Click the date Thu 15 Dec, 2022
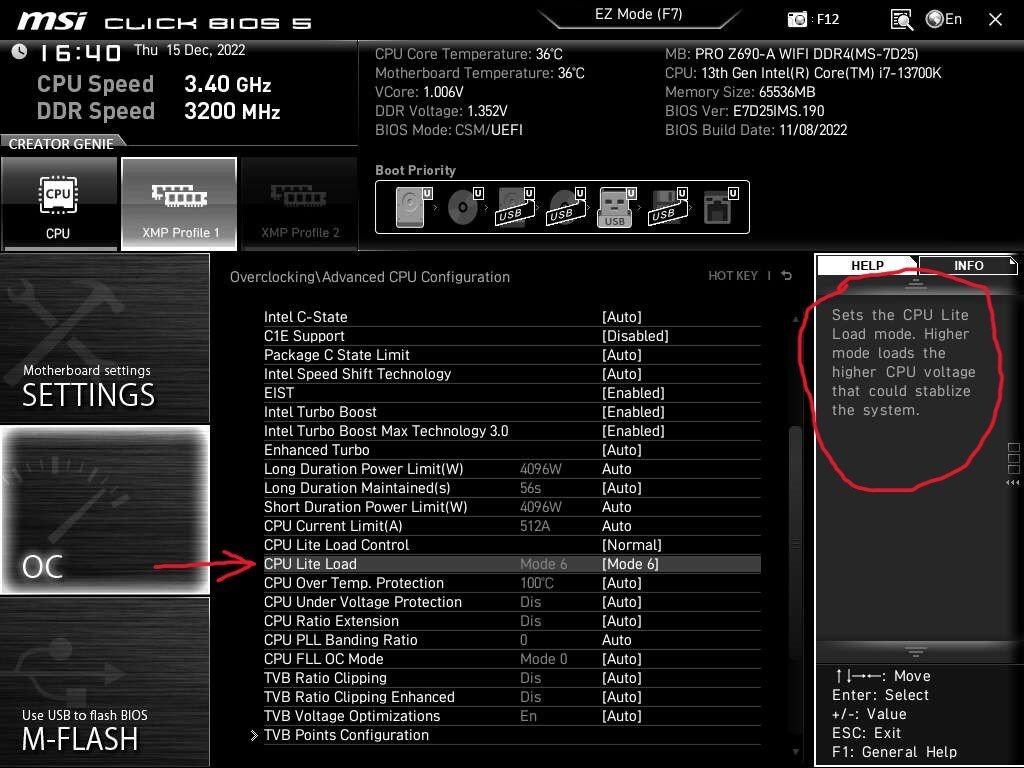 coord(189,50)
